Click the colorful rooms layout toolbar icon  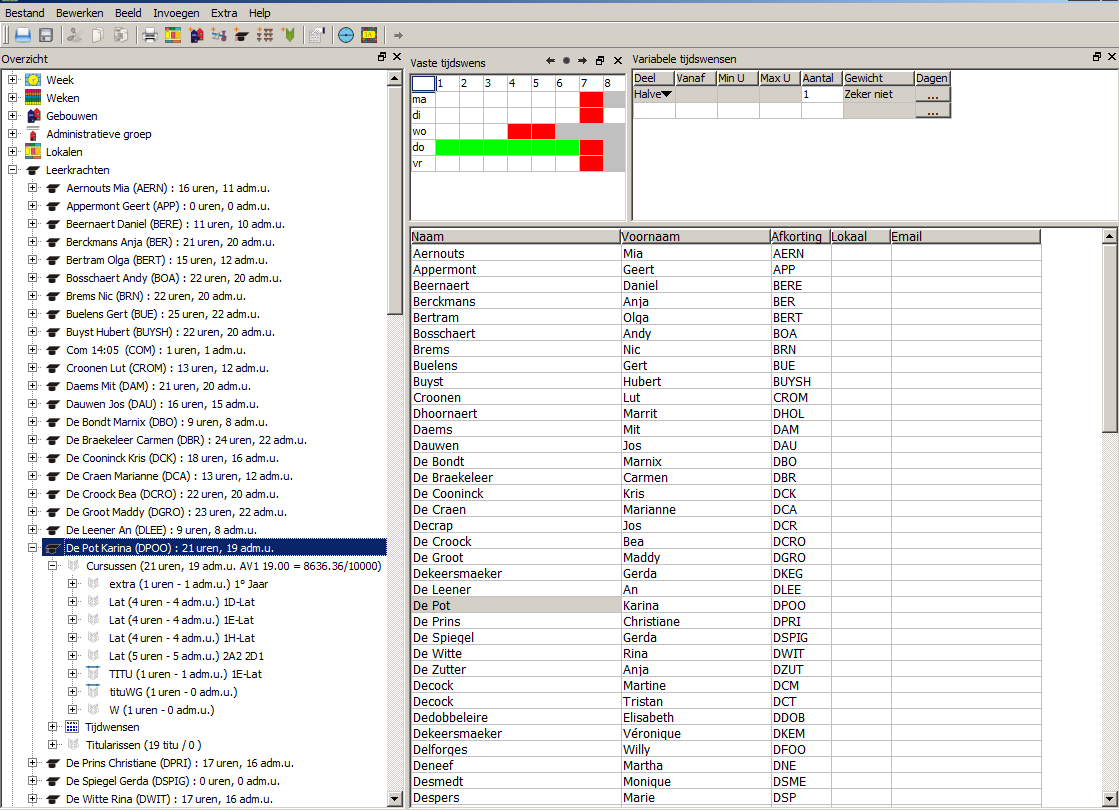pyautogui.click(x=173, y=35)
